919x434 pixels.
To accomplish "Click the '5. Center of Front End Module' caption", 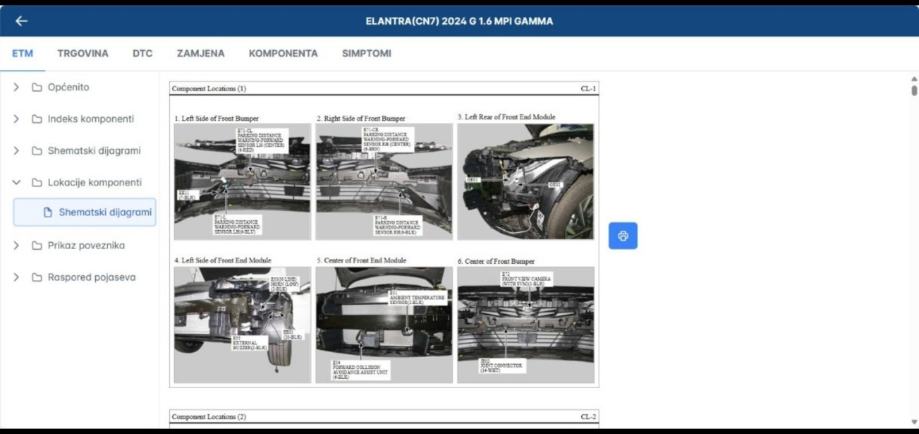I will (362, 260).
